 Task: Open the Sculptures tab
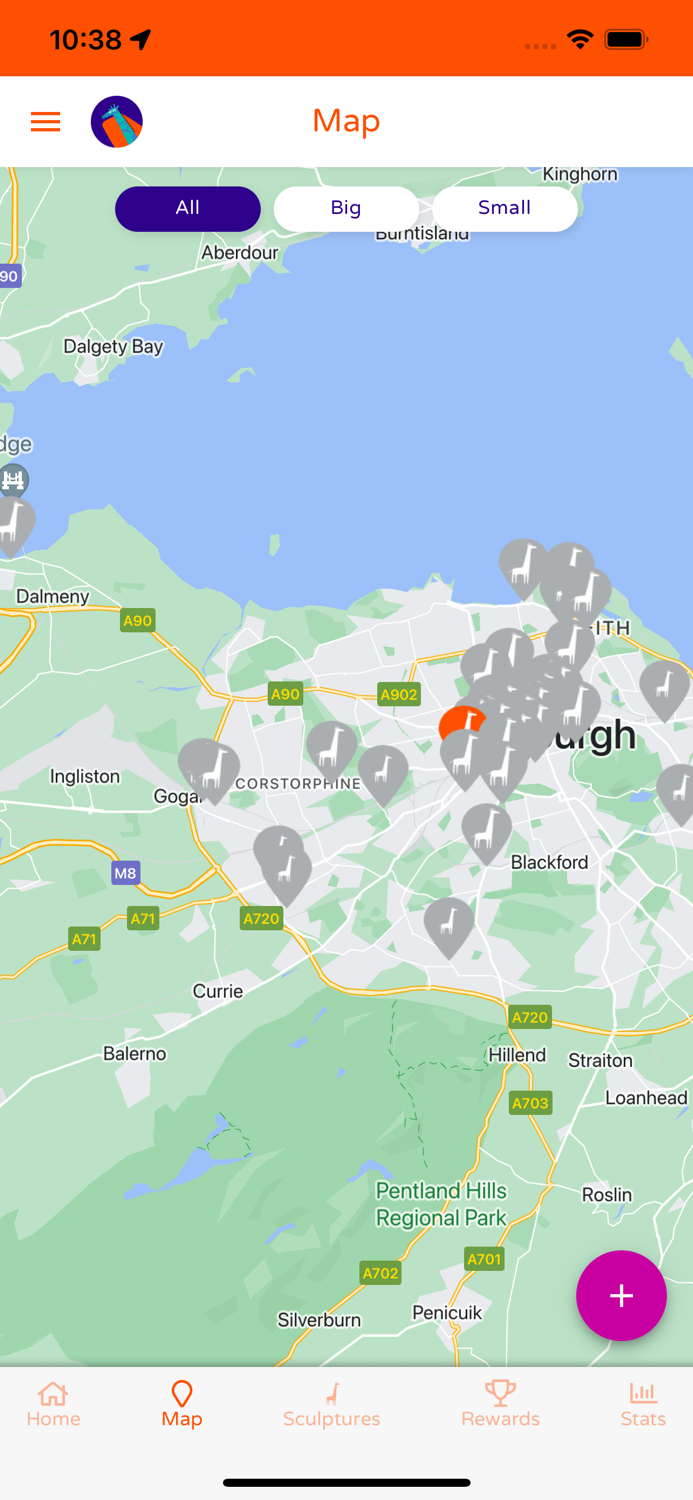[x=331, y=1405]
